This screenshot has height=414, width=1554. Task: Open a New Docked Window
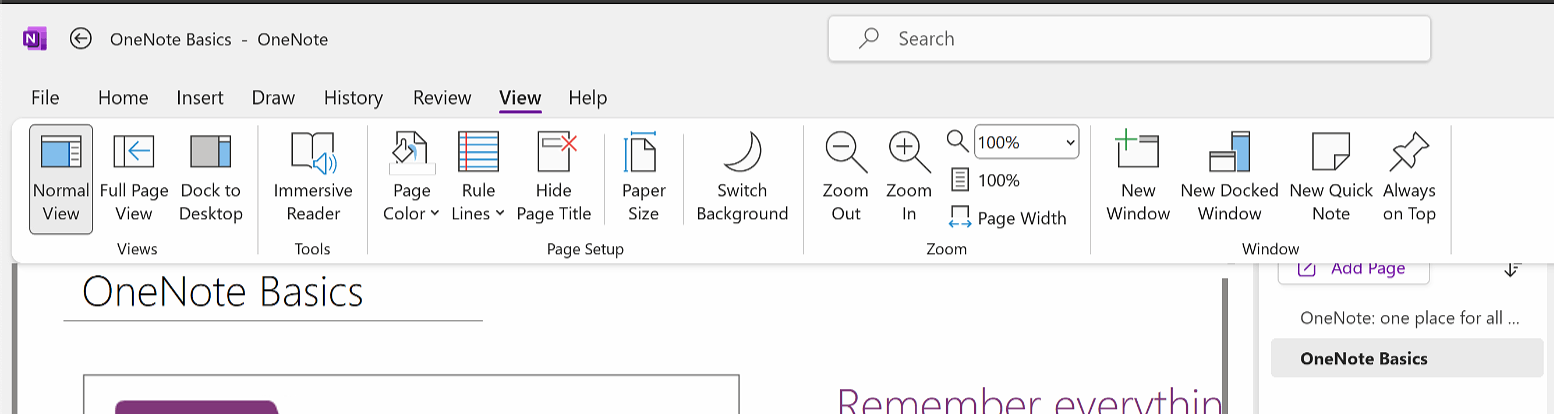1229,178
